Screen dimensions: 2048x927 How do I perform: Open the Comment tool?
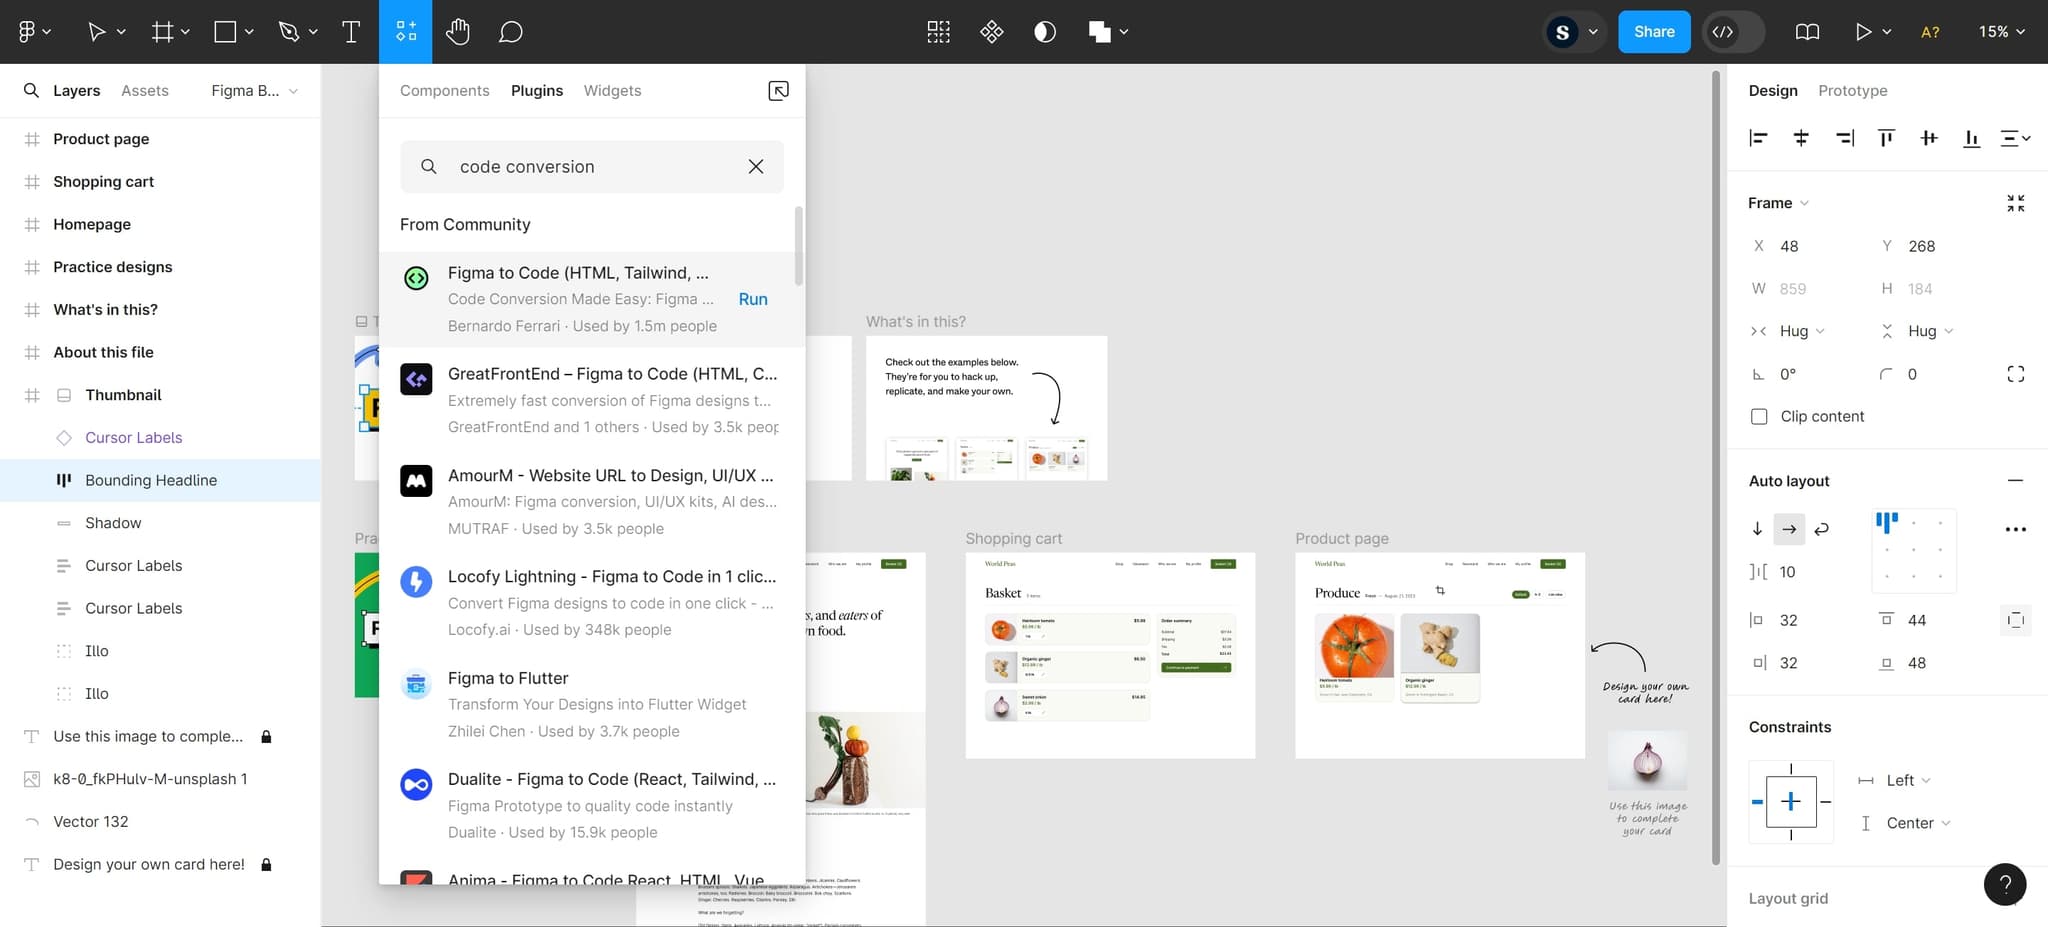coord(510,32)
